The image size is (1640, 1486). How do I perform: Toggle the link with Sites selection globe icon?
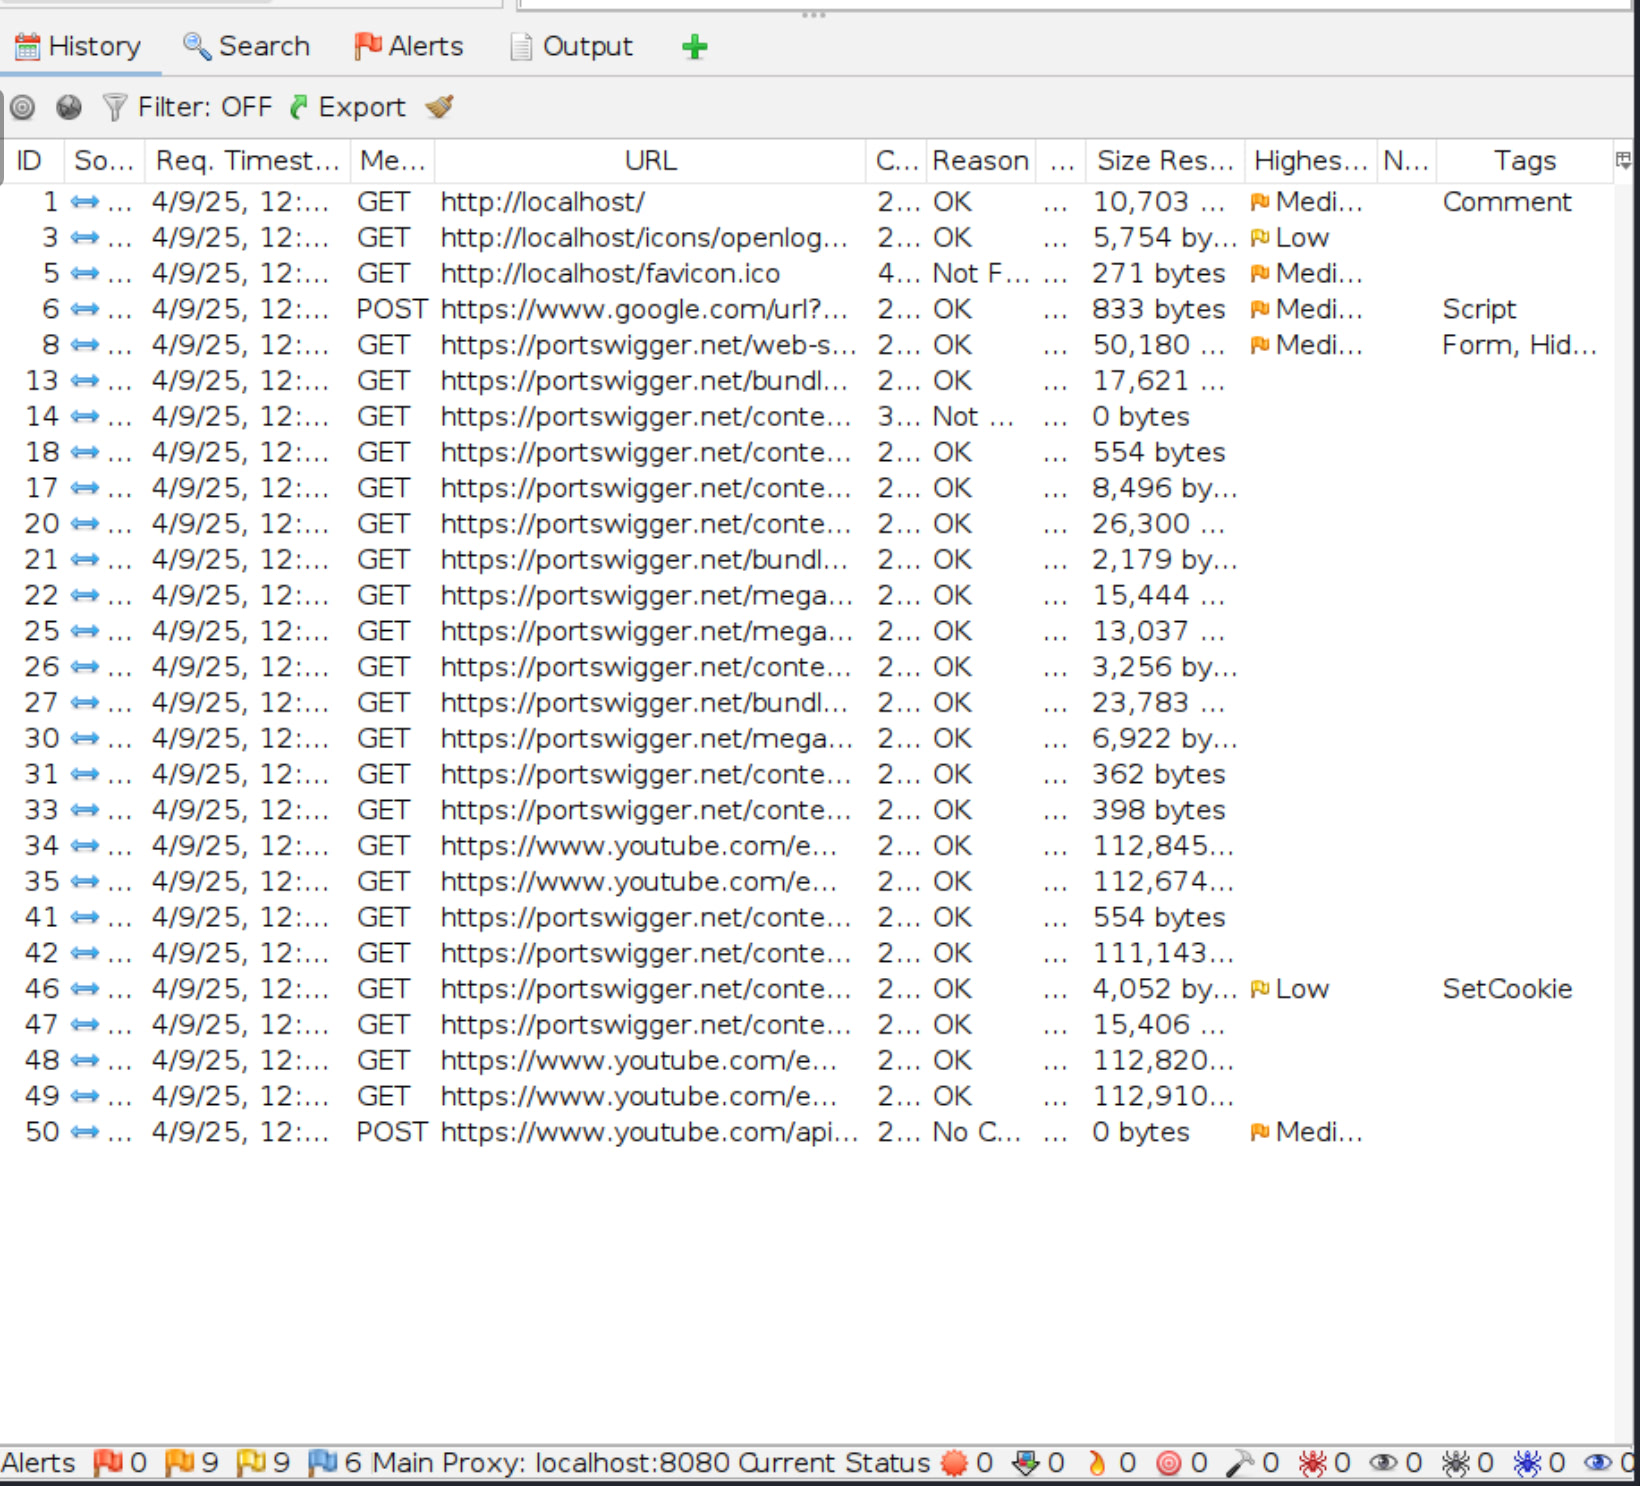(x=69, y=107)
